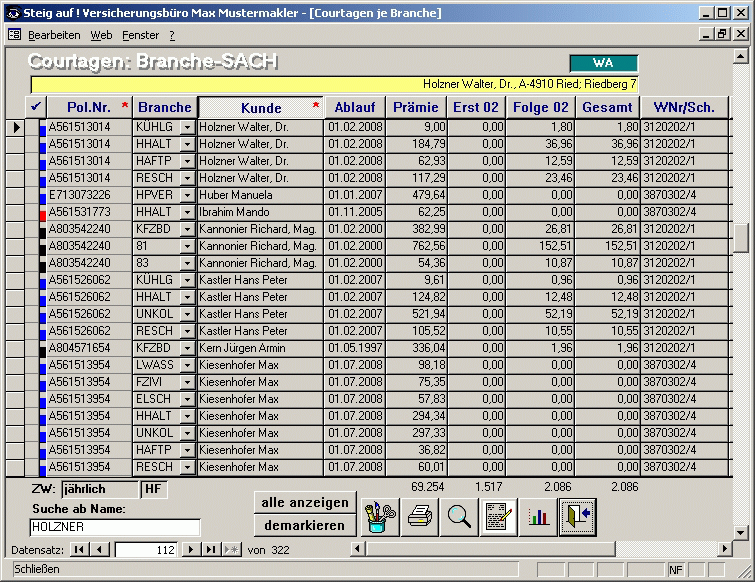The image size is (755, 582).
Task: Click the record number field showing 112
Action: pos(146,550)
